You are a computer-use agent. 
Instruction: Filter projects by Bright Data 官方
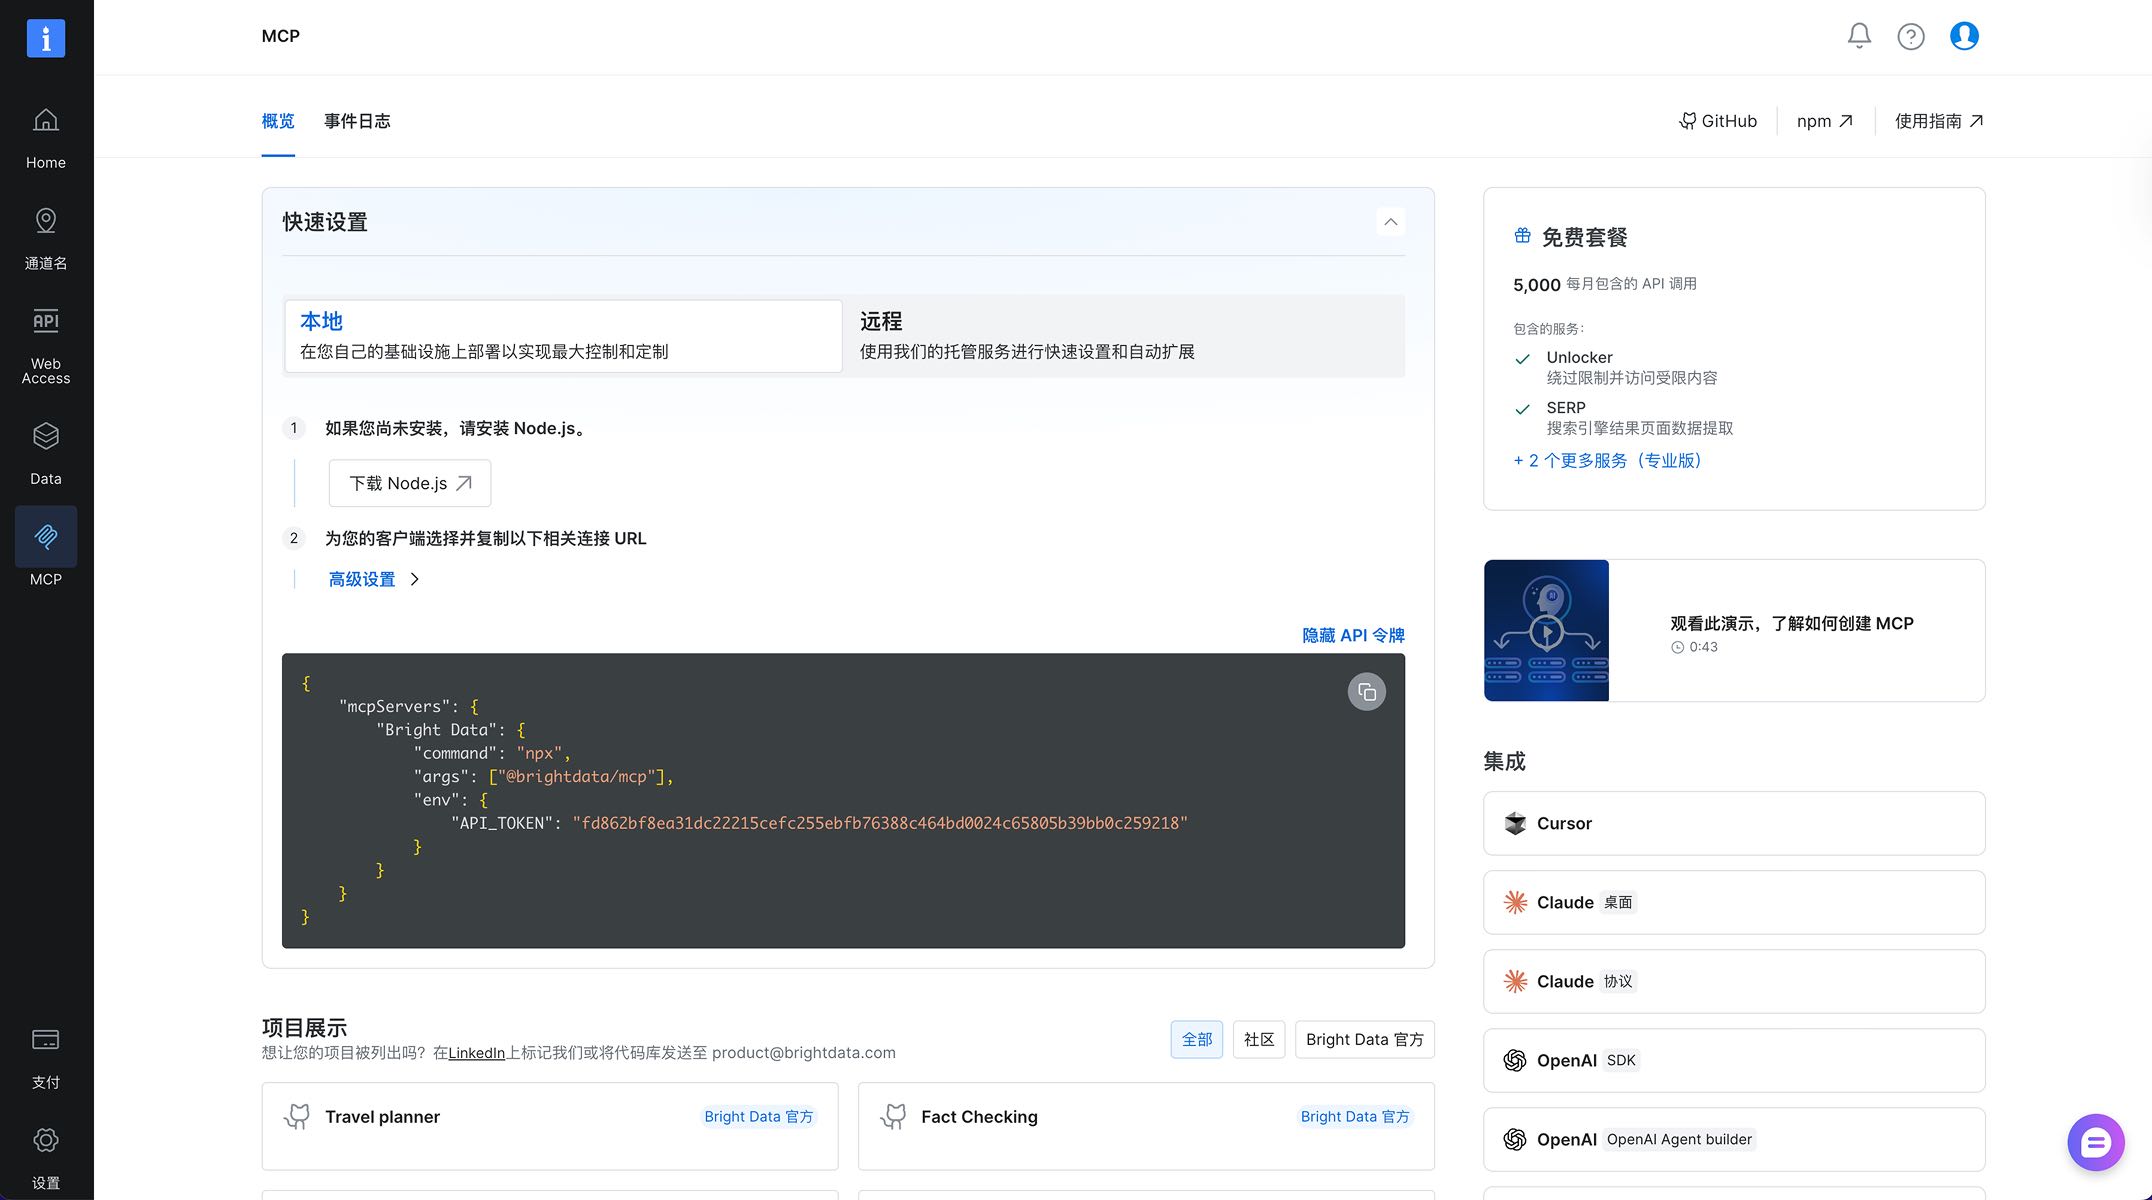(1365, 1040)
